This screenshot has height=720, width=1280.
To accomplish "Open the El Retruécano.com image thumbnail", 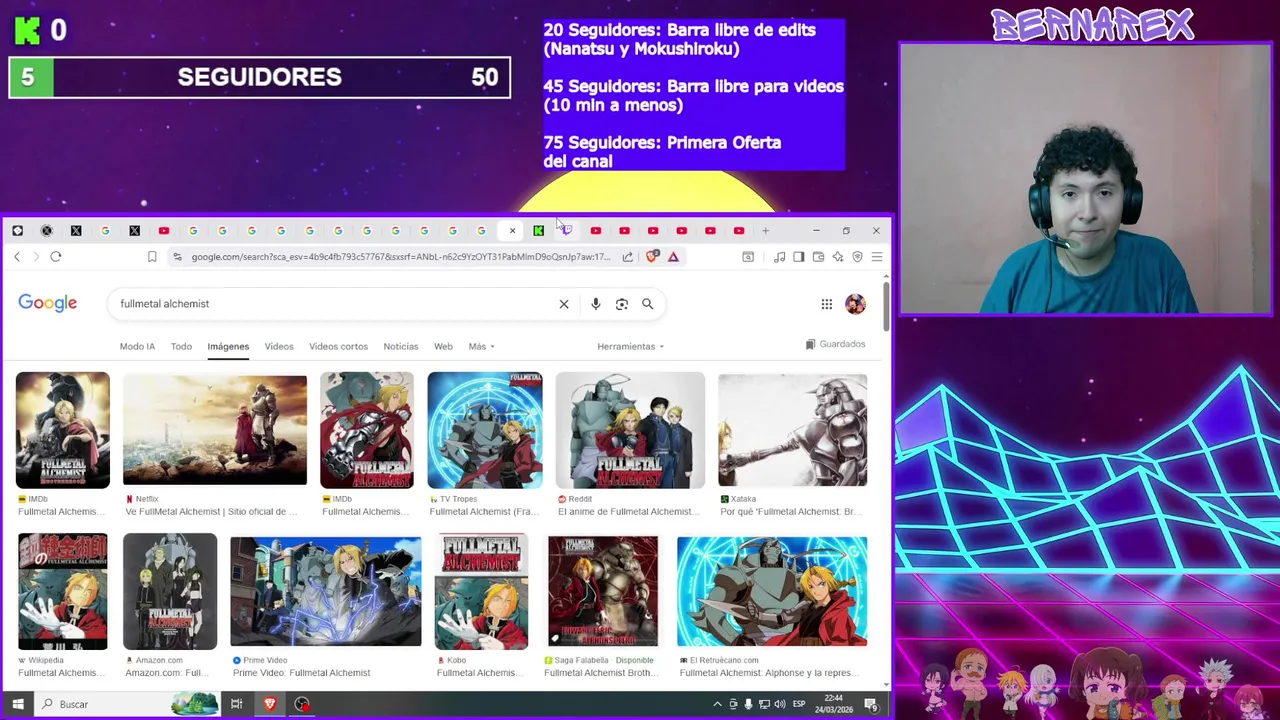I will 772,592.
